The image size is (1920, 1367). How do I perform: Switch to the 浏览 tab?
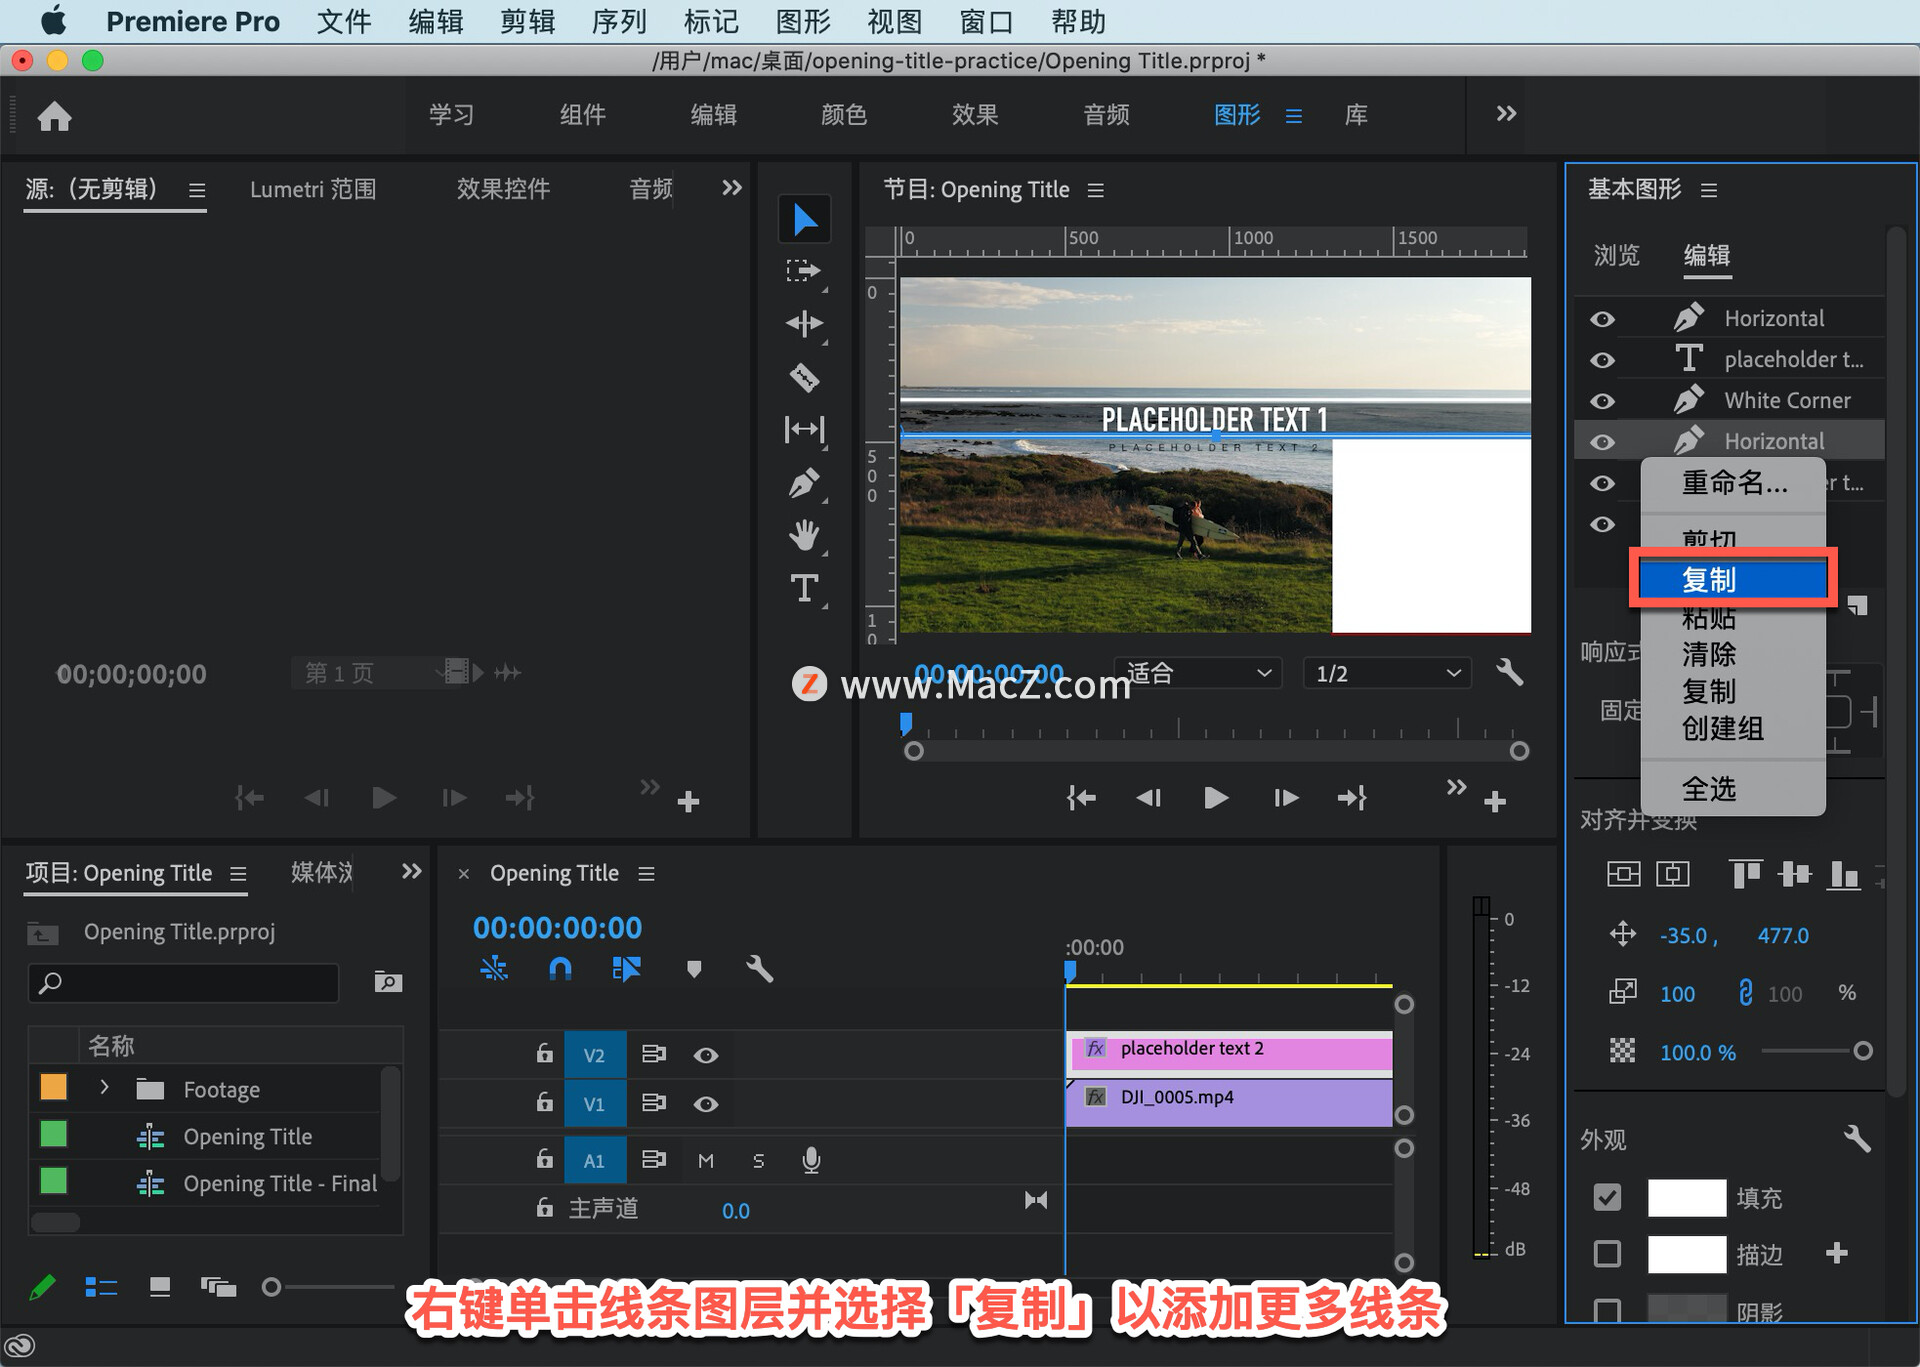click(x=1616, y=256)
